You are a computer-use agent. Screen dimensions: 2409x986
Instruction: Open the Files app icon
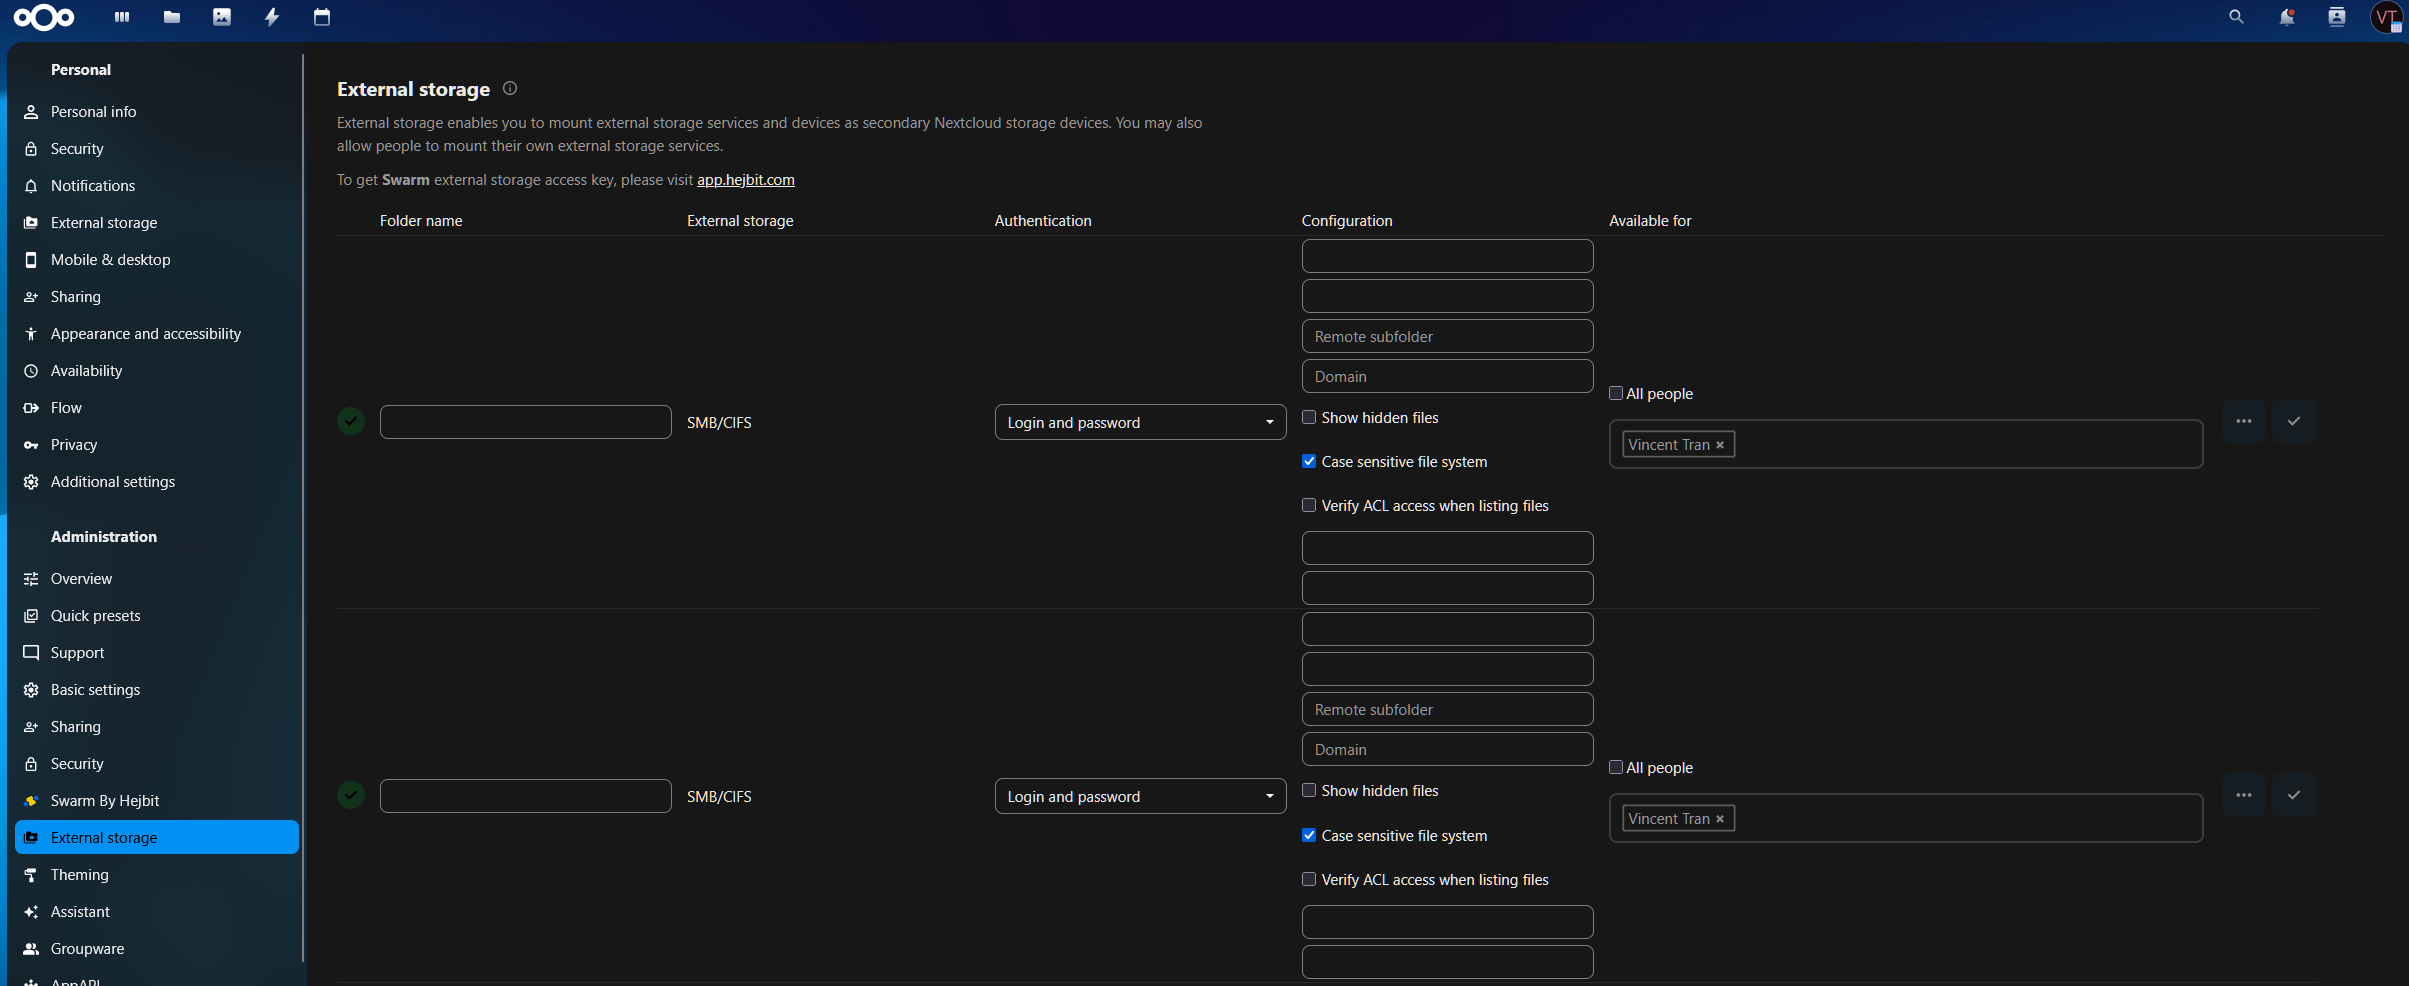(x=171, y=17)
